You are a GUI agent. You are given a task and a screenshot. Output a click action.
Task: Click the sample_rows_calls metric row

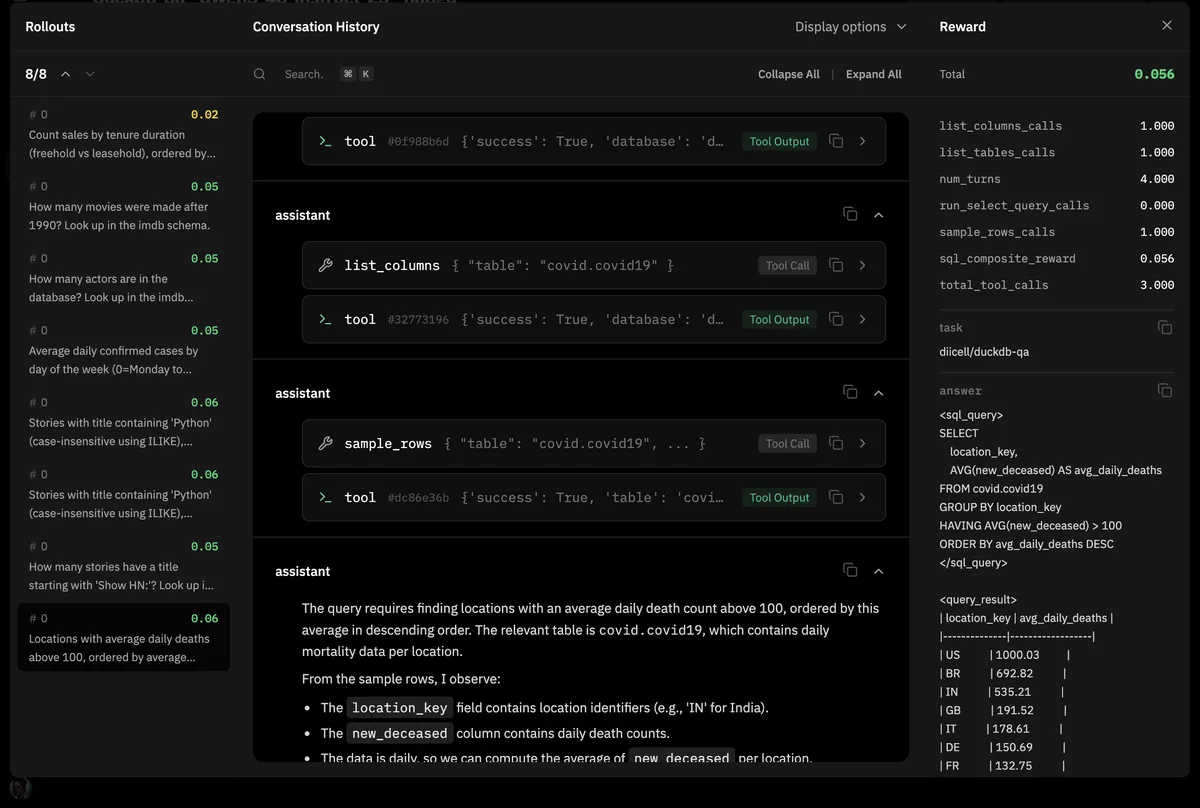tap(1057, 232)
